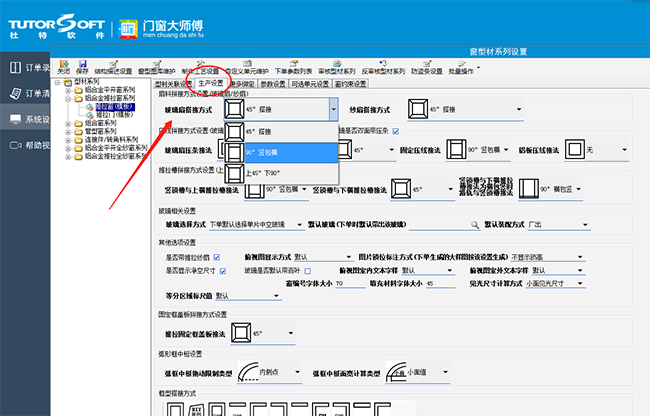This screenshot has height=416, width=650.
Task: Click the 小面值 arc icon for 弧框中梃面宽计算类型
Action: pos(396,372)
